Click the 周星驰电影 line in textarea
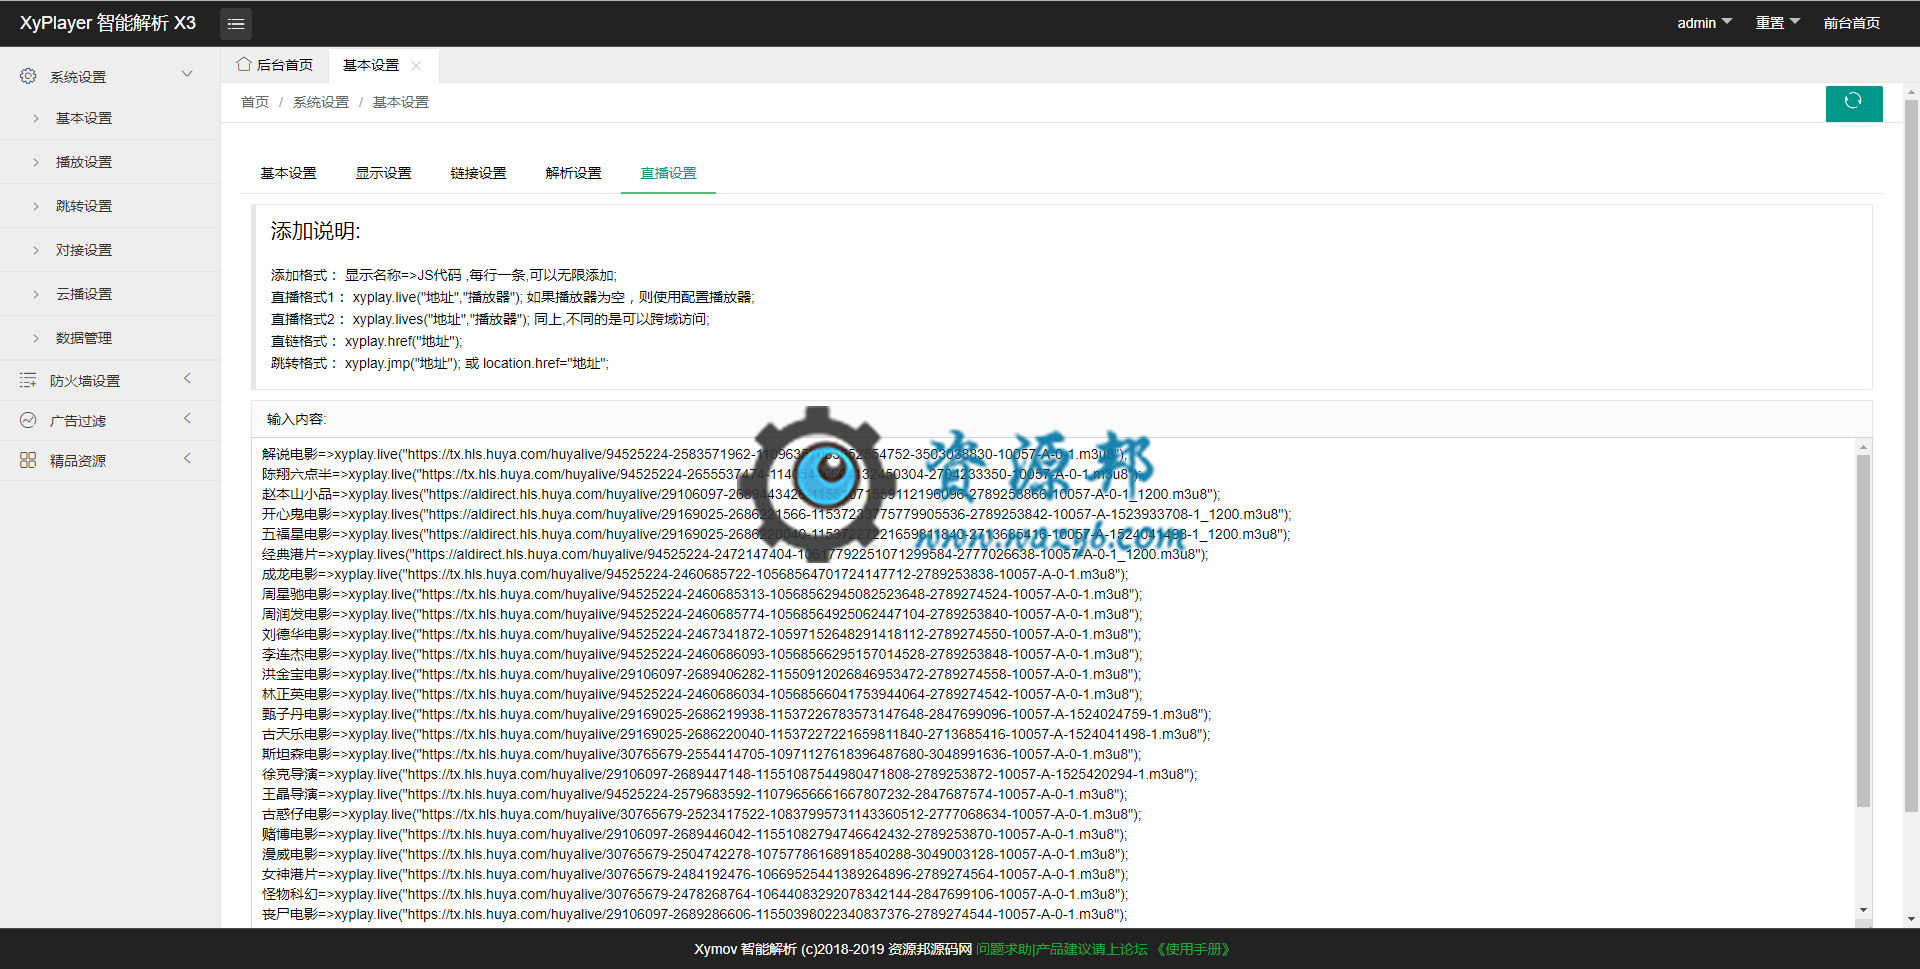Screen dimensions: 1920x969 pos(701,594)
